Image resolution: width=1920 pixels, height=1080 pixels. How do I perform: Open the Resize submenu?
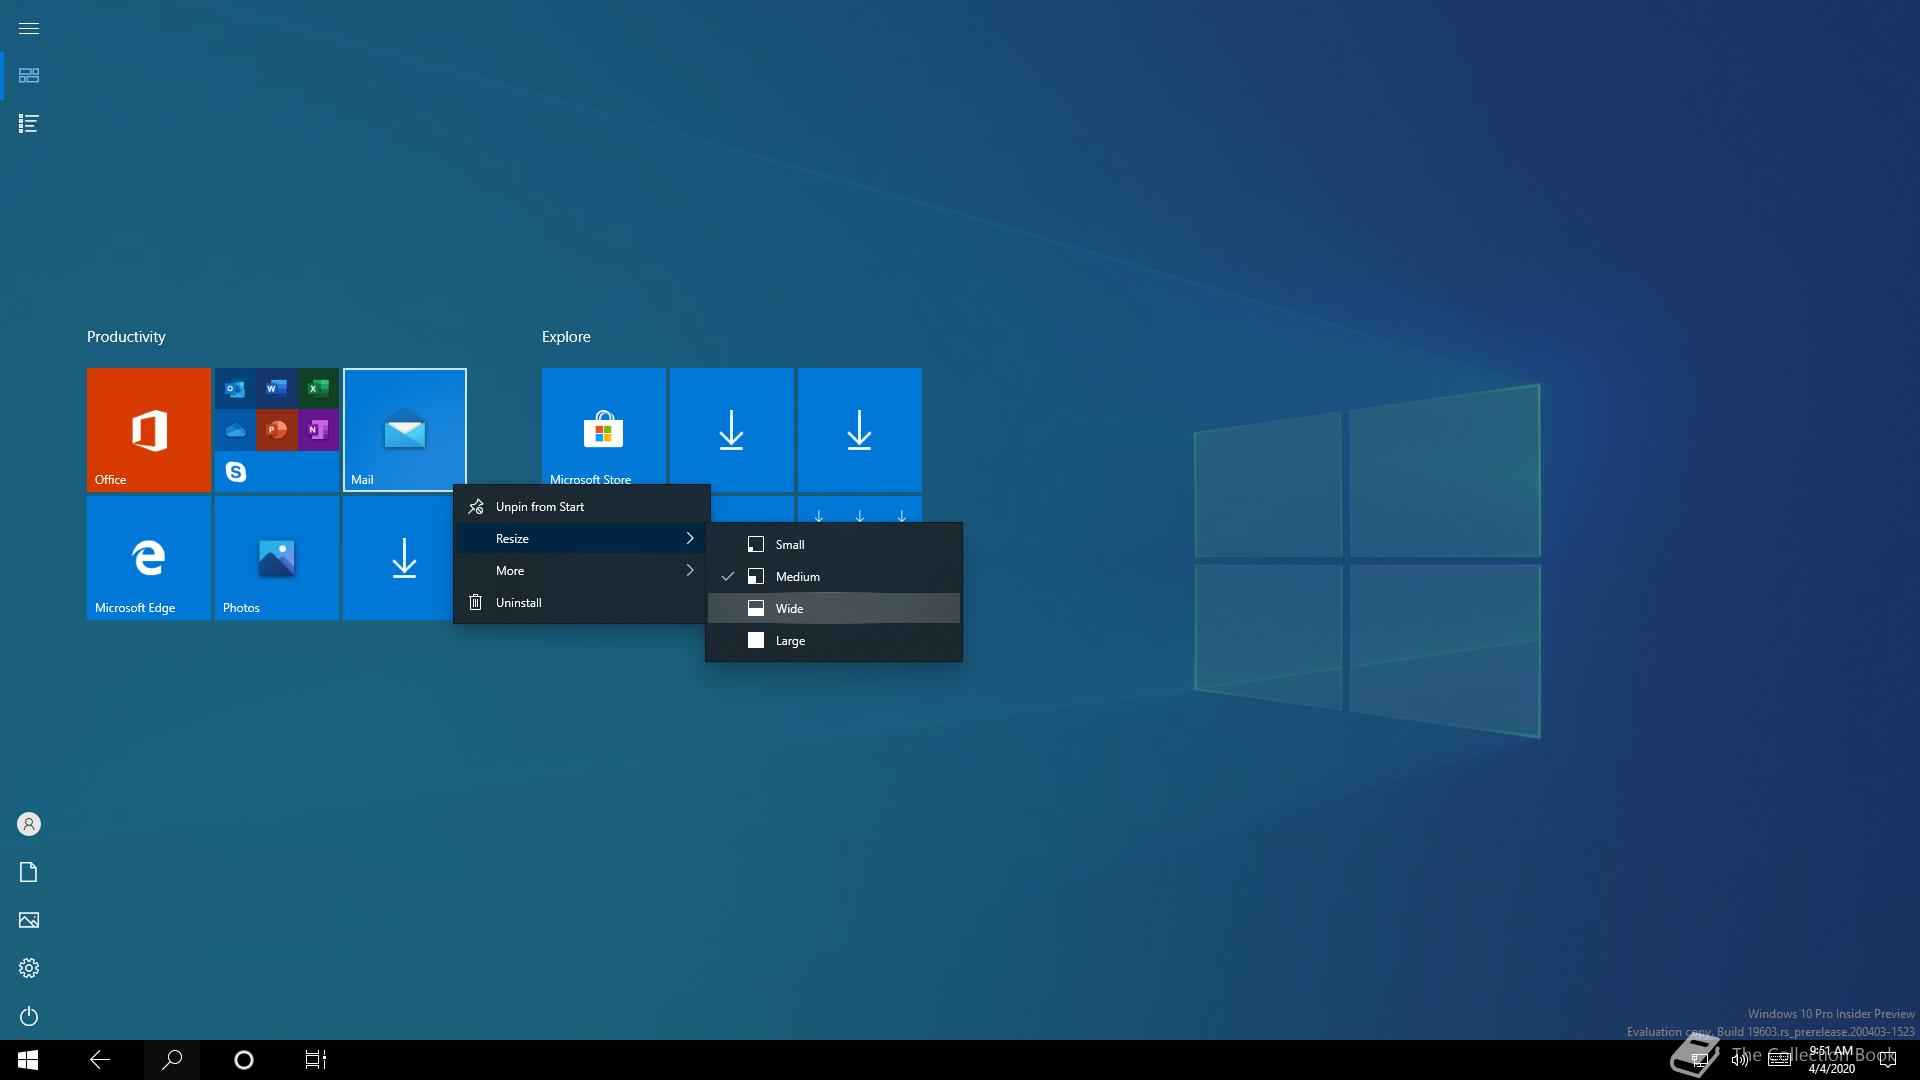pos(582,539)
